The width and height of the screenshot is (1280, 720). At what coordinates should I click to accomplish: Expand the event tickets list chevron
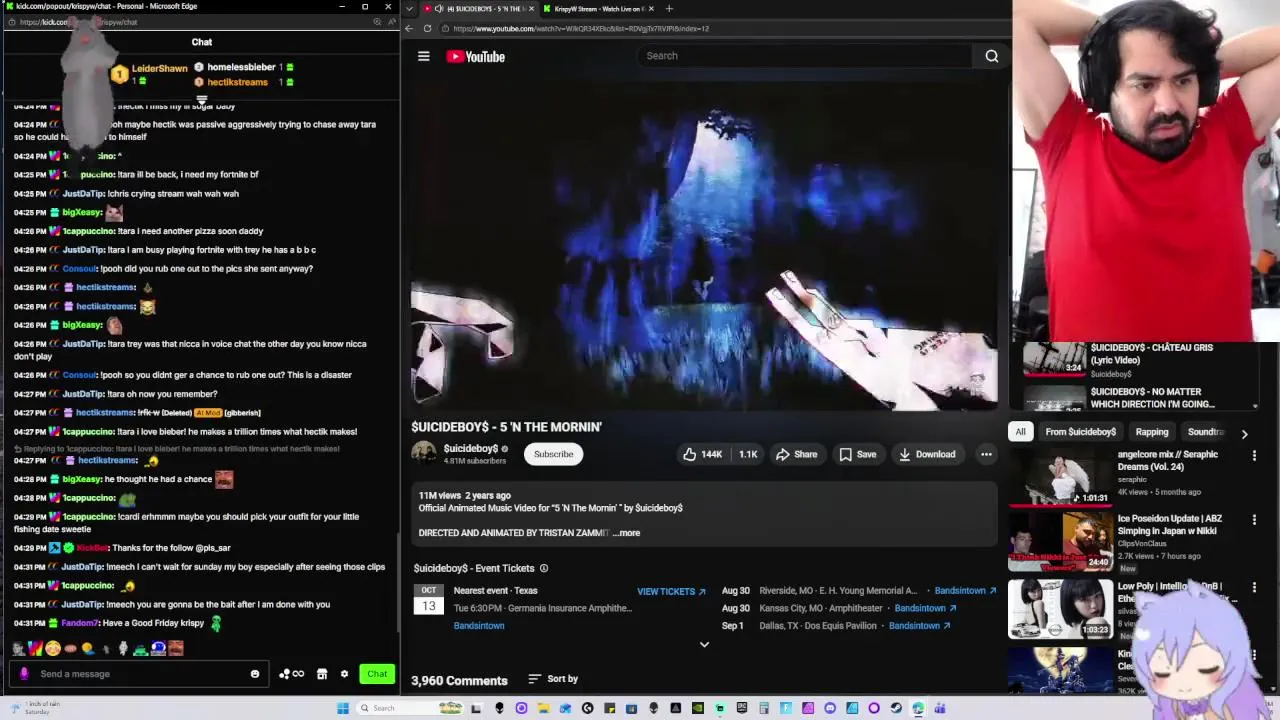click(704, 644)
